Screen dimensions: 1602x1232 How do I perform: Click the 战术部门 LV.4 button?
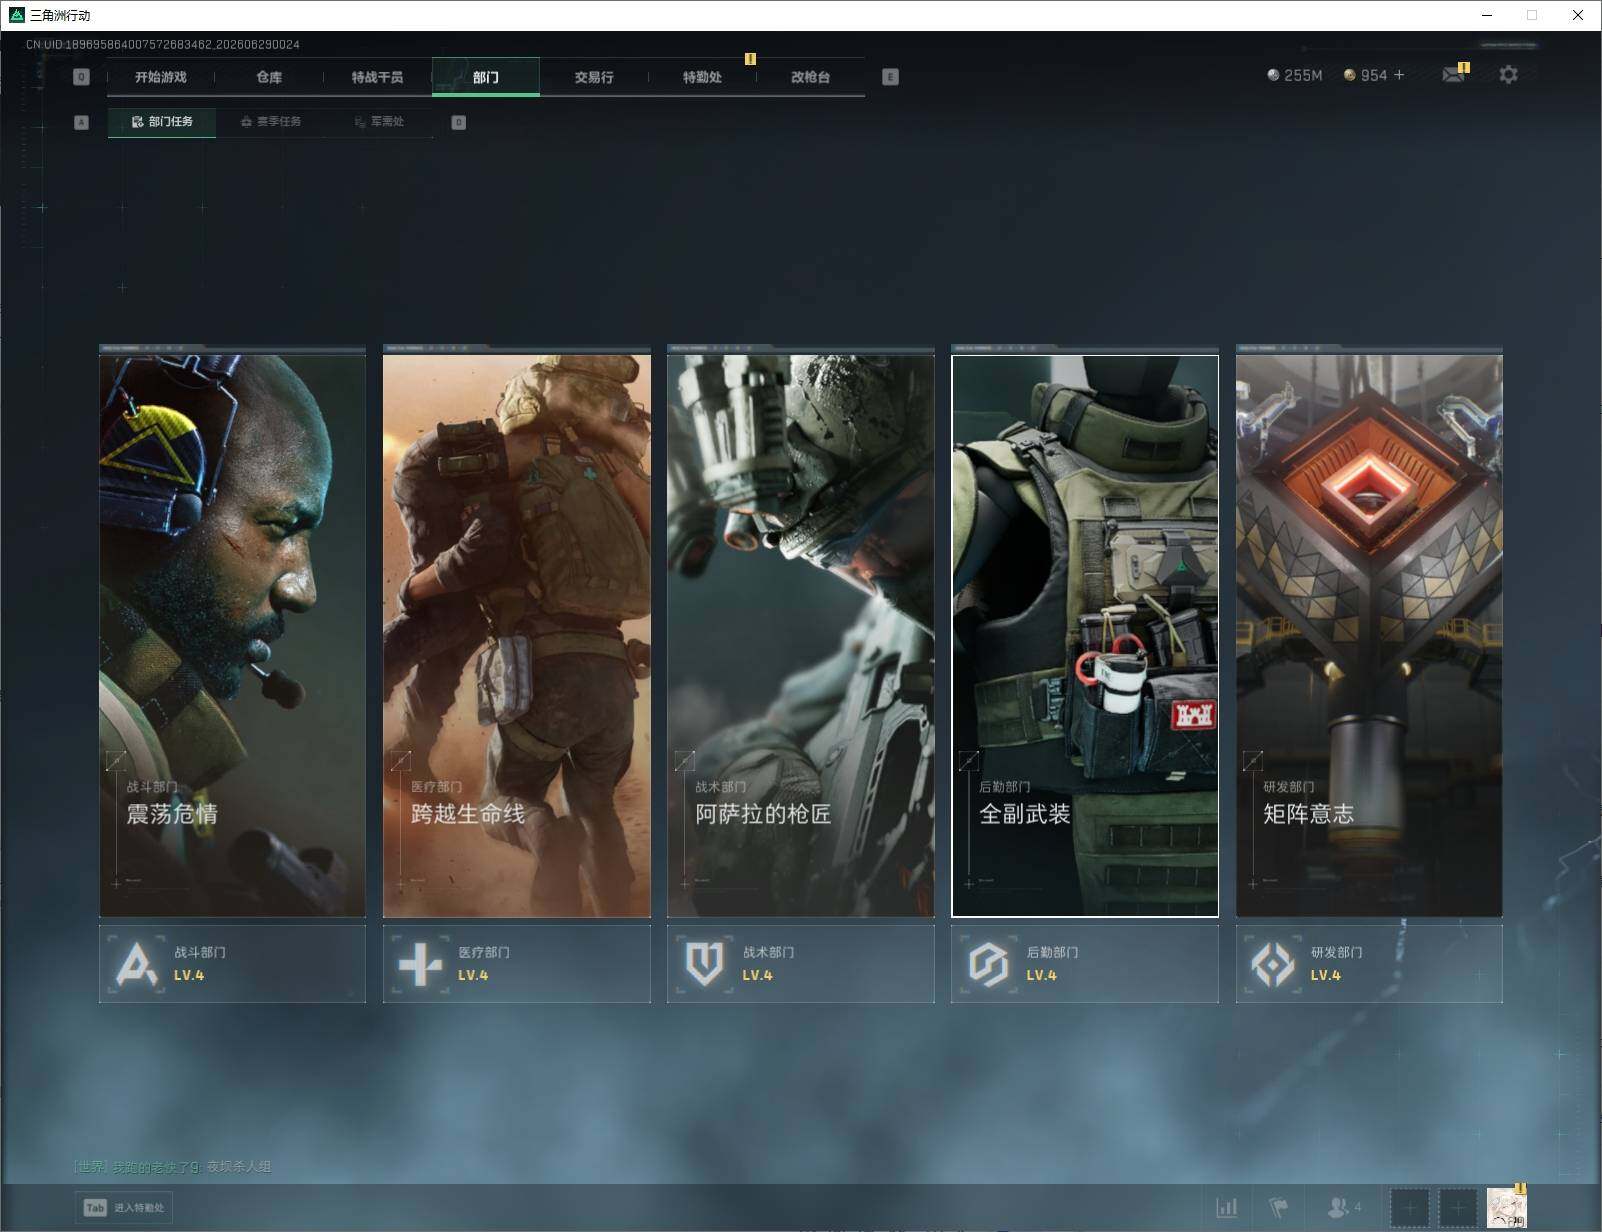(x=801, y=964)
